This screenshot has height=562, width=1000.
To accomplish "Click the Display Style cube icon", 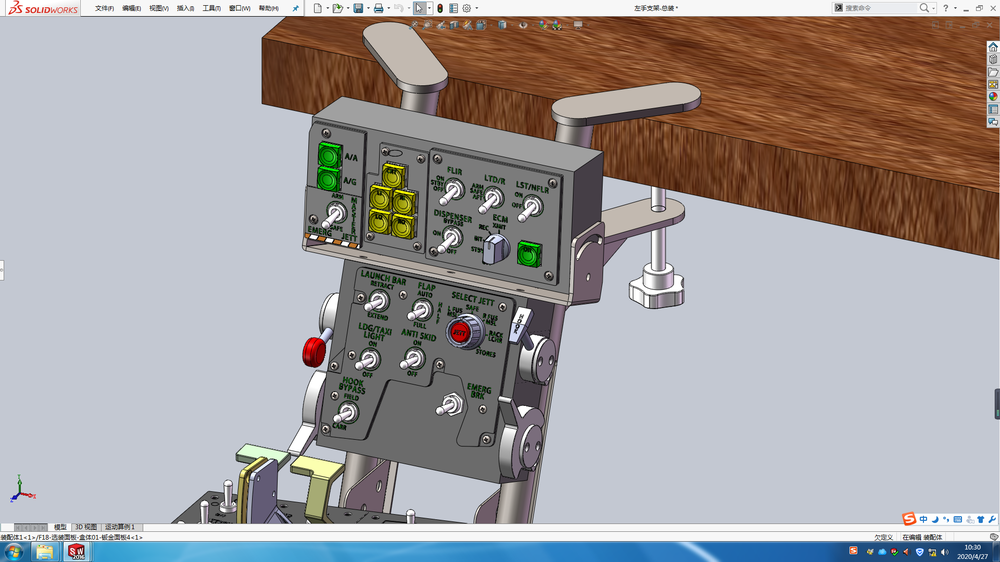I will click(503, 25).
